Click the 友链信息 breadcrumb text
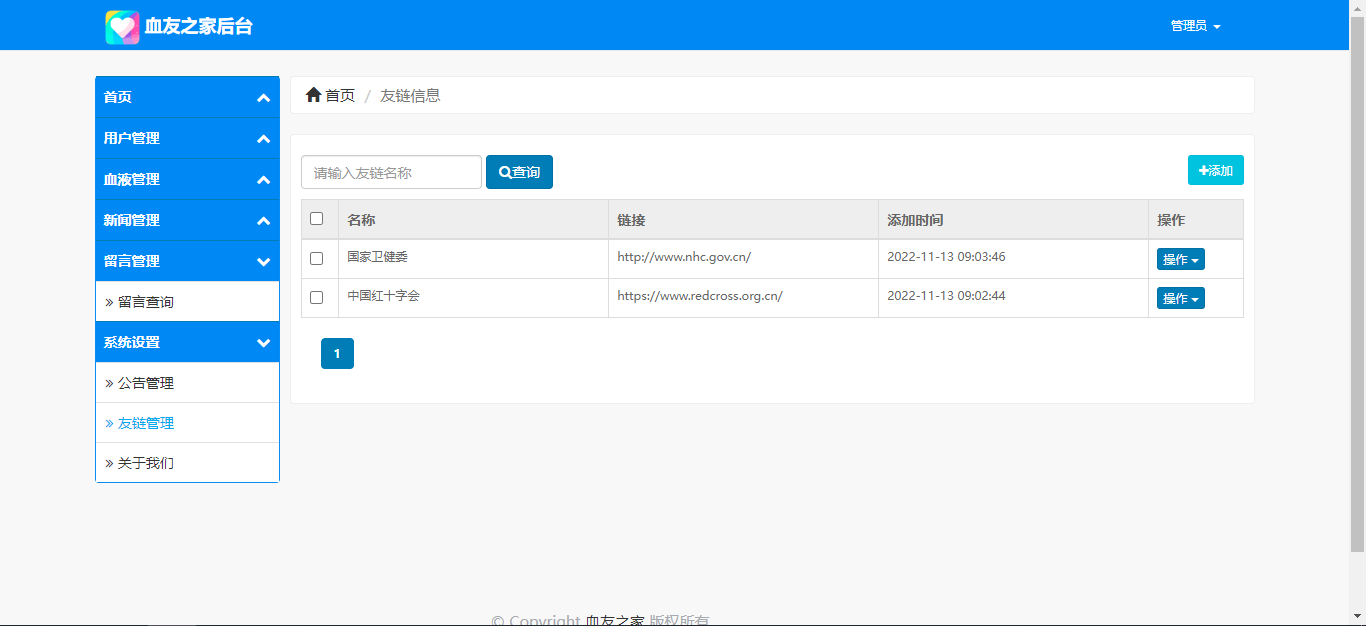The image size is (1366, 626). [410, 95]
